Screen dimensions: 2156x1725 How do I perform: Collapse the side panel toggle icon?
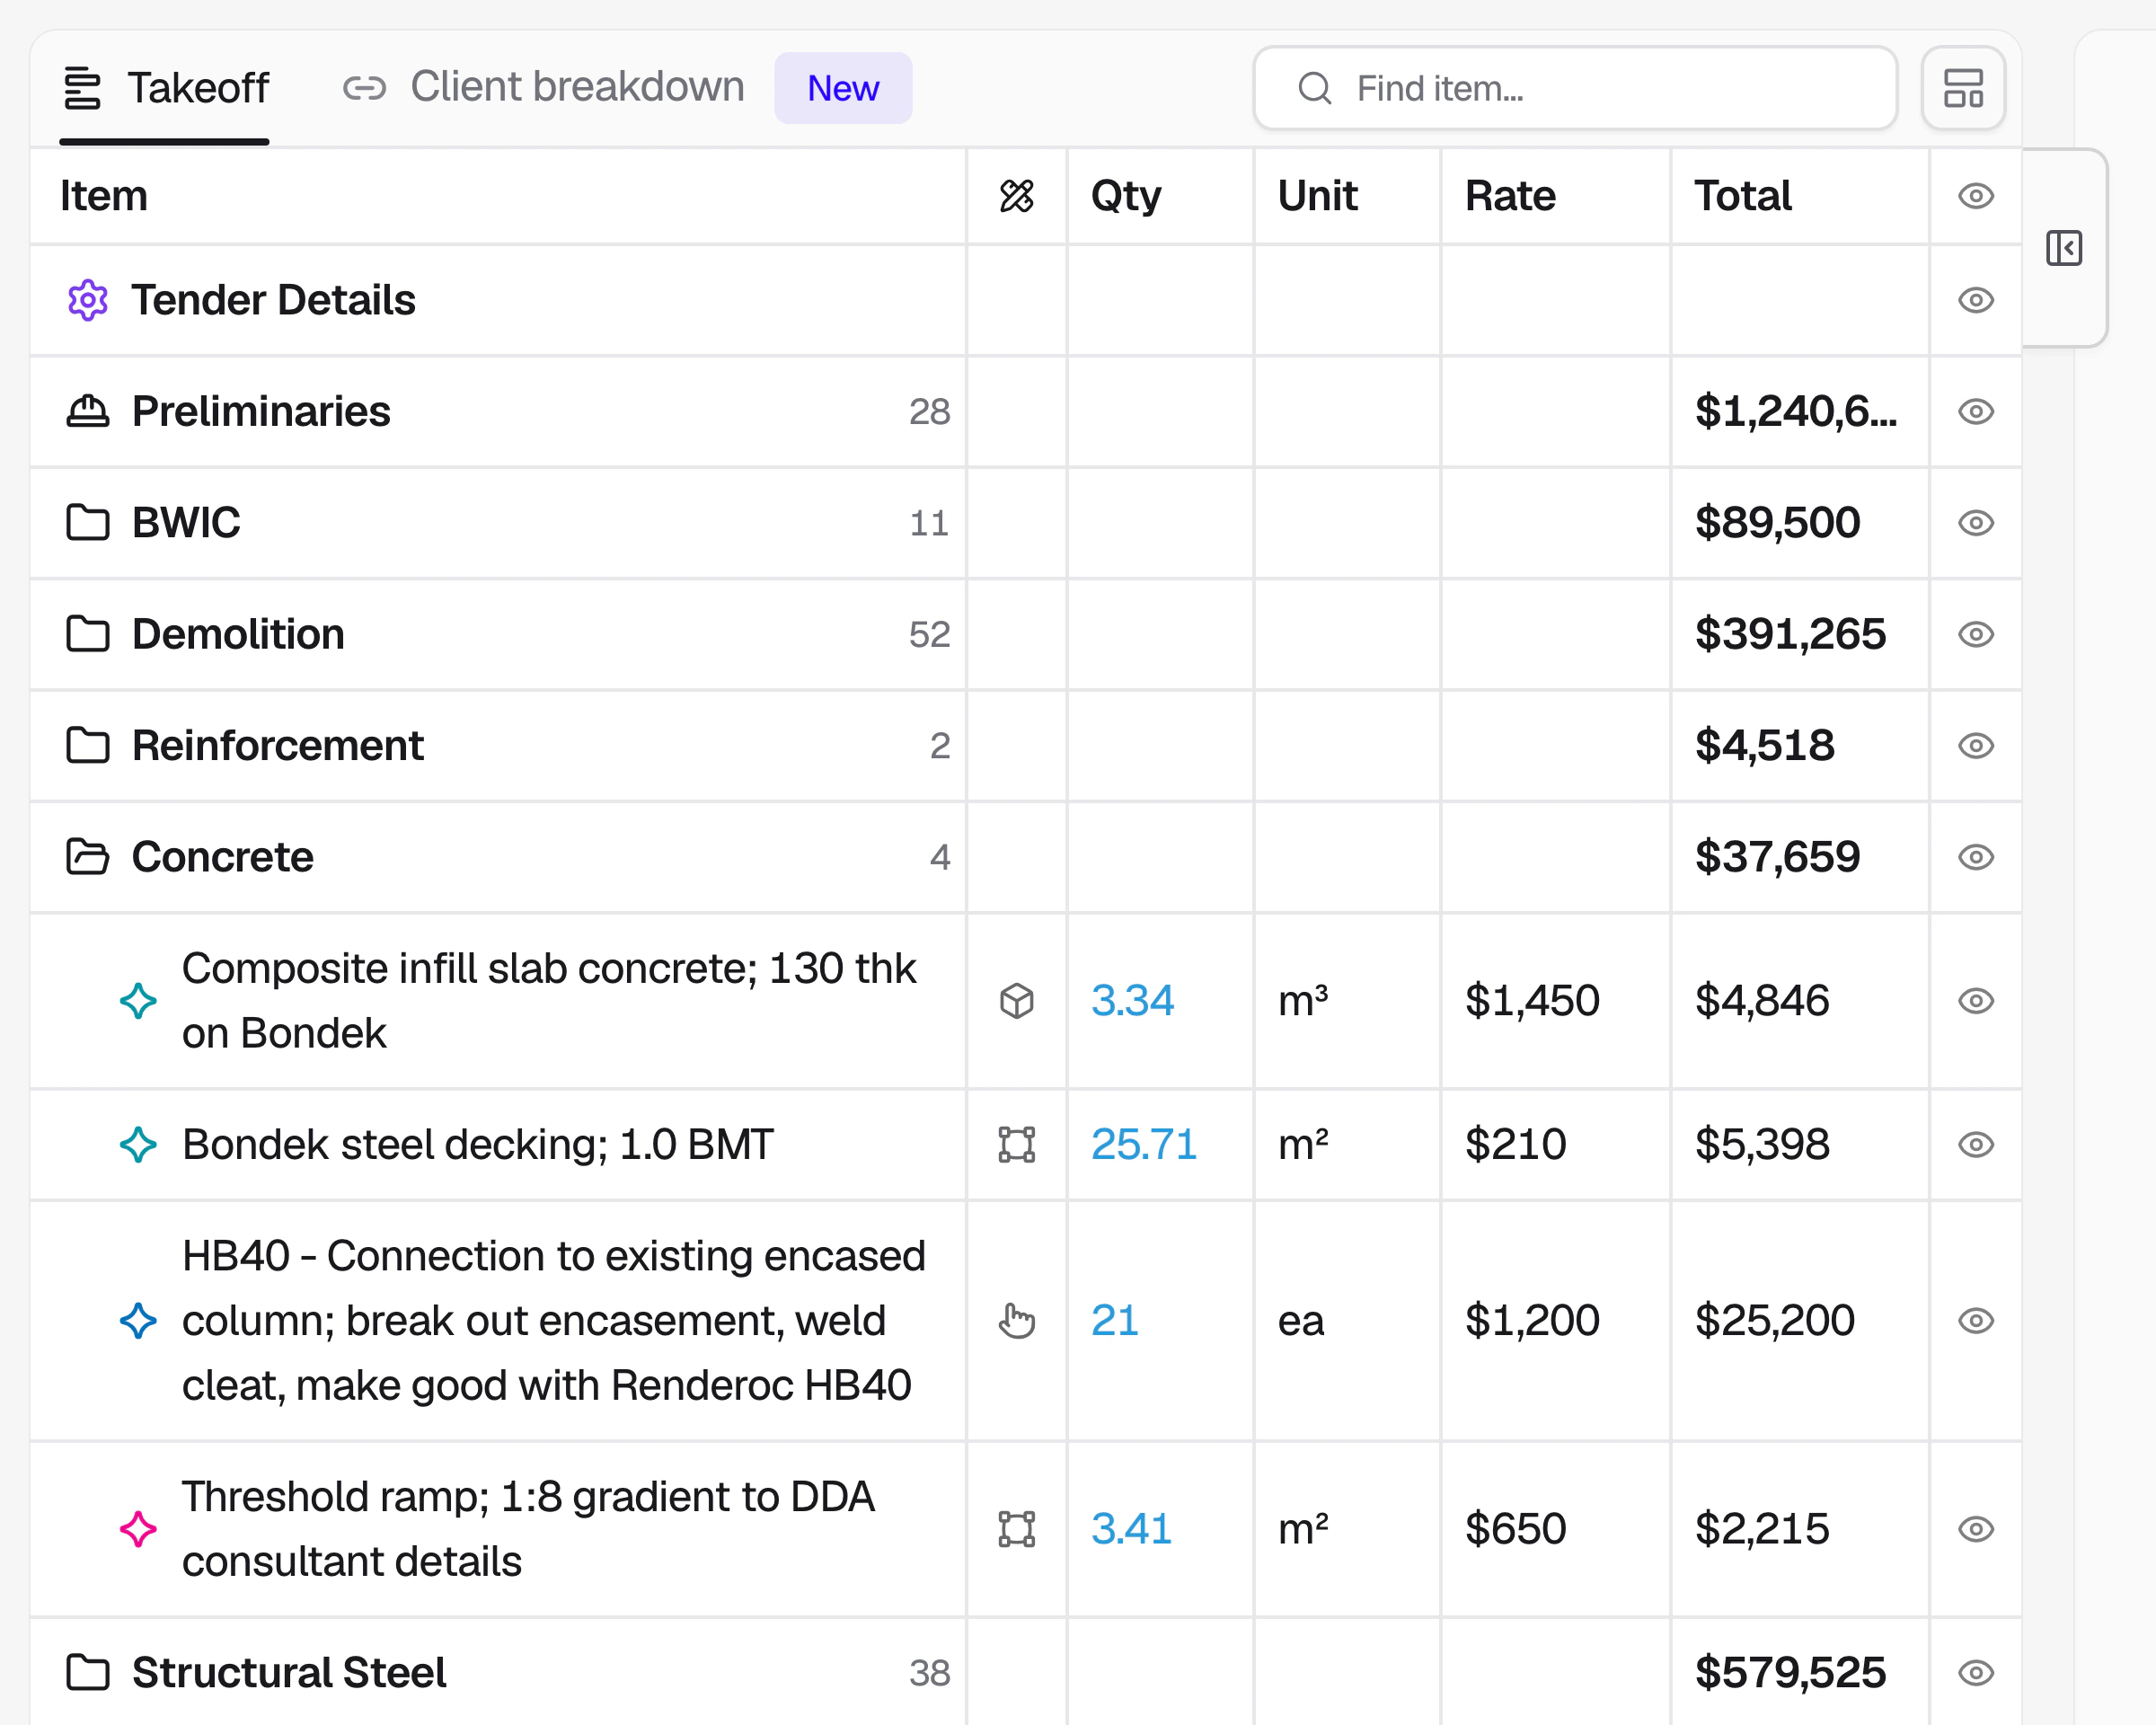click(x=2063, y=248)
